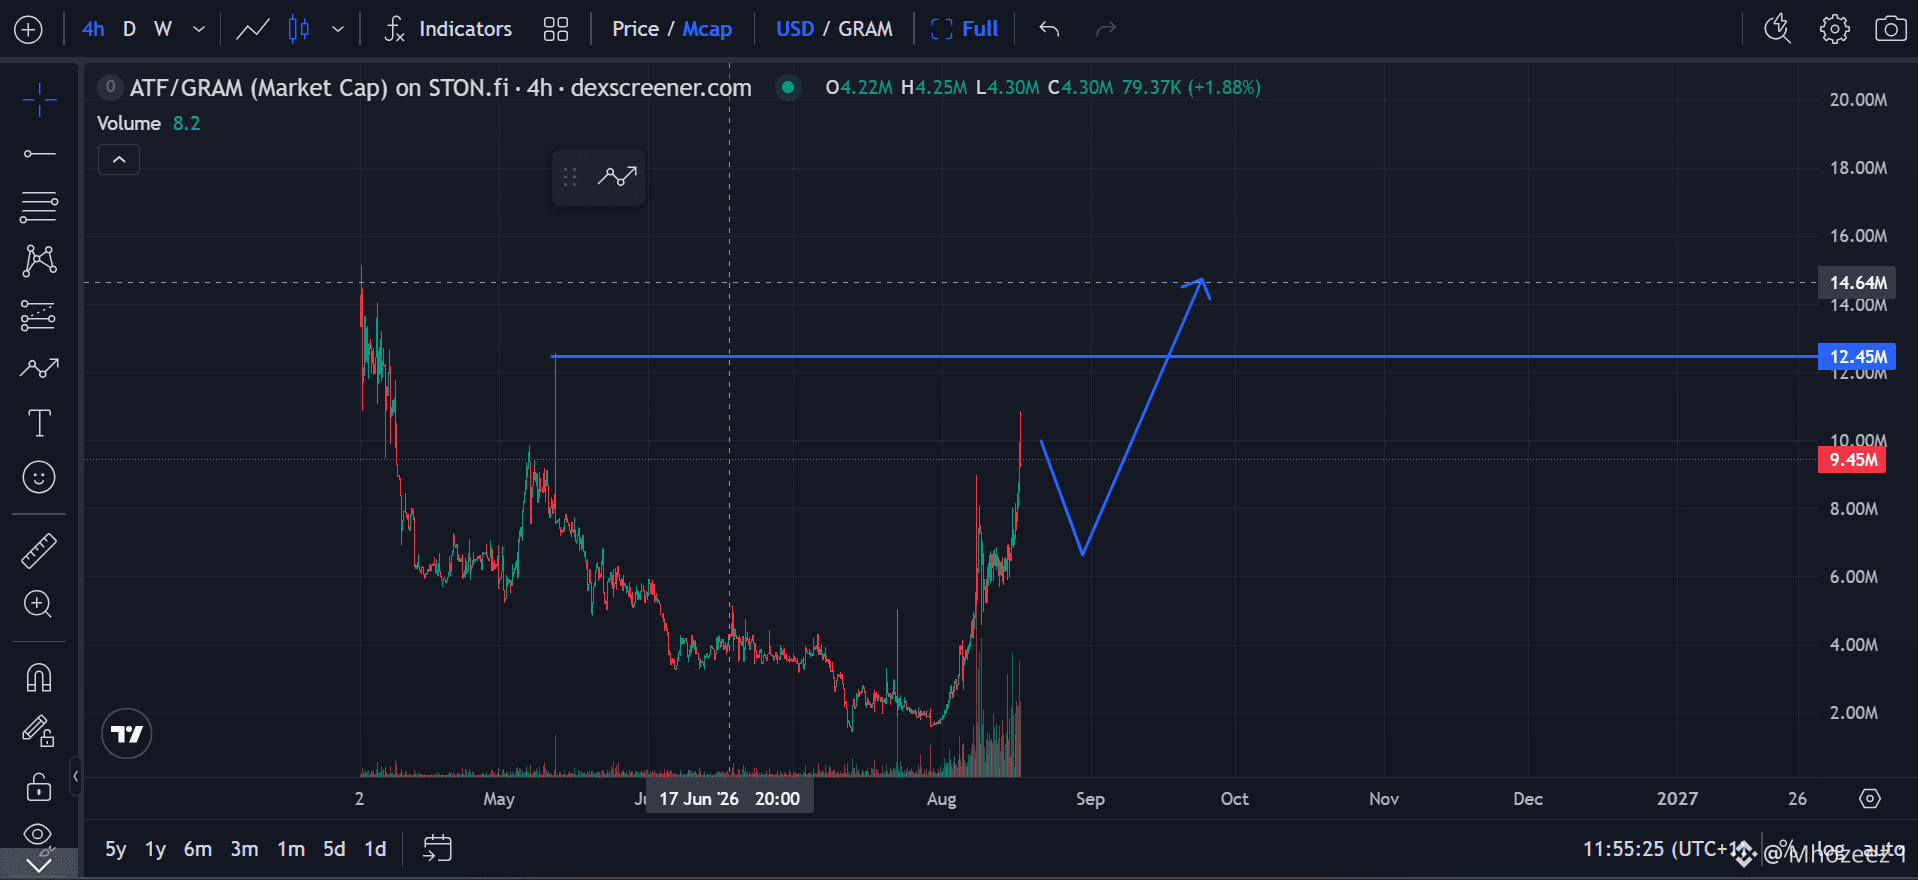The width and height of the screenshot is (1918, 880).
Task: Click the green market status dot
Action: pos(788,87)
